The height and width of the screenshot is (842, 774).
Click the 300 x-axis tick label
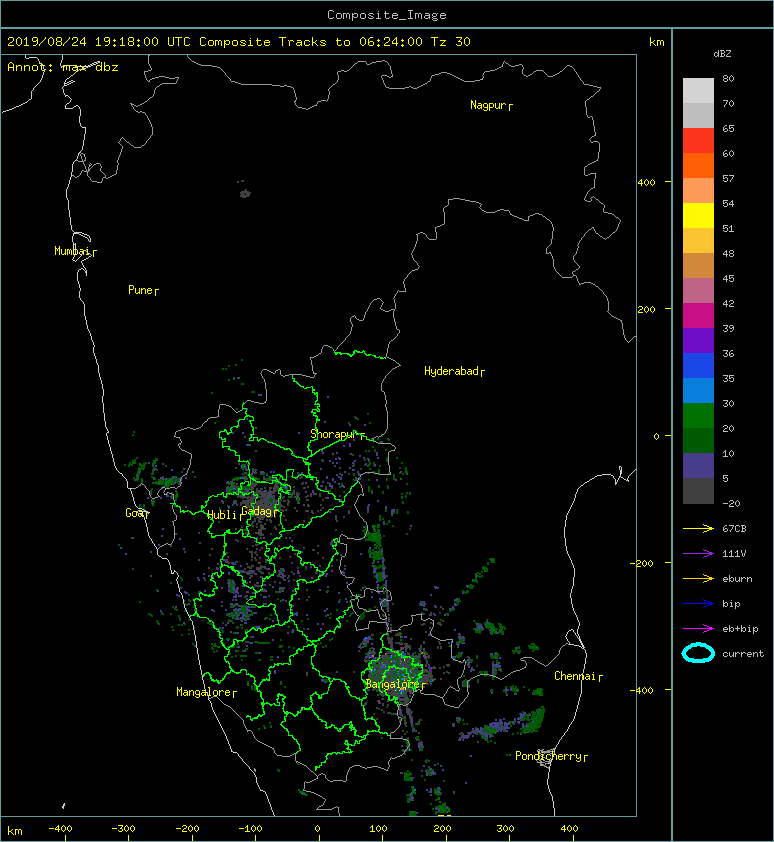coord(505,829)
